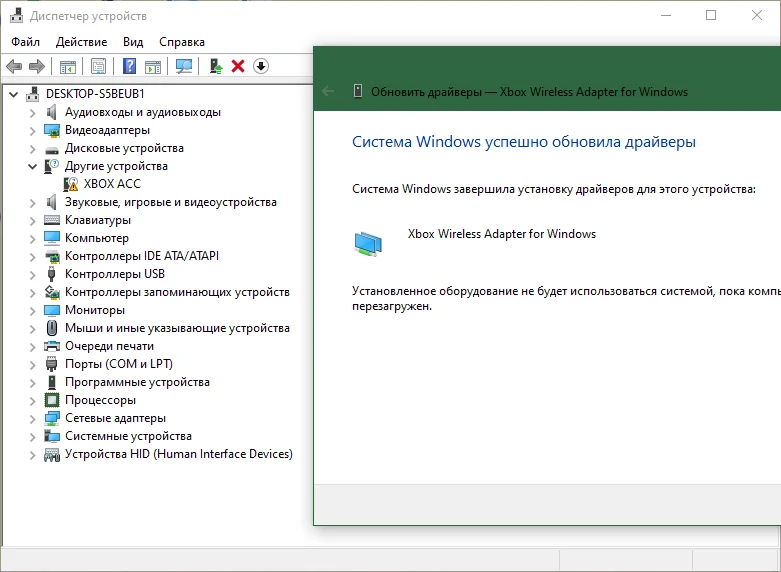Viewport: 781px width, 572px height.
Task: Click the printer icon beside Очереди печати
Action: pyautogui.click(x=52, y=346)
